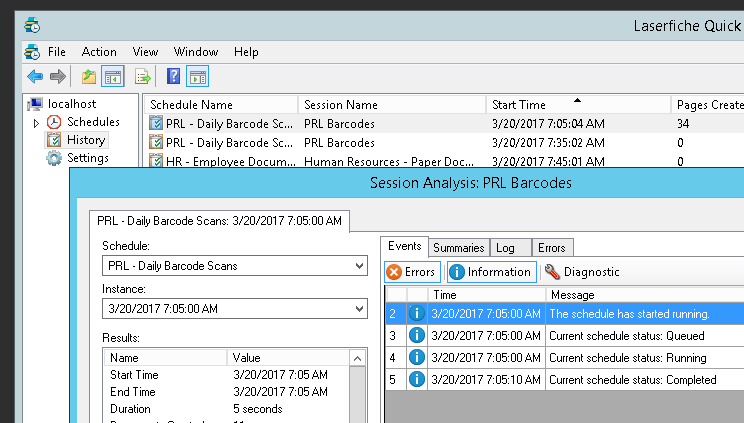This screenshot has width=744, height=423.
Task: Click the End Time result row
Action: 227,392
